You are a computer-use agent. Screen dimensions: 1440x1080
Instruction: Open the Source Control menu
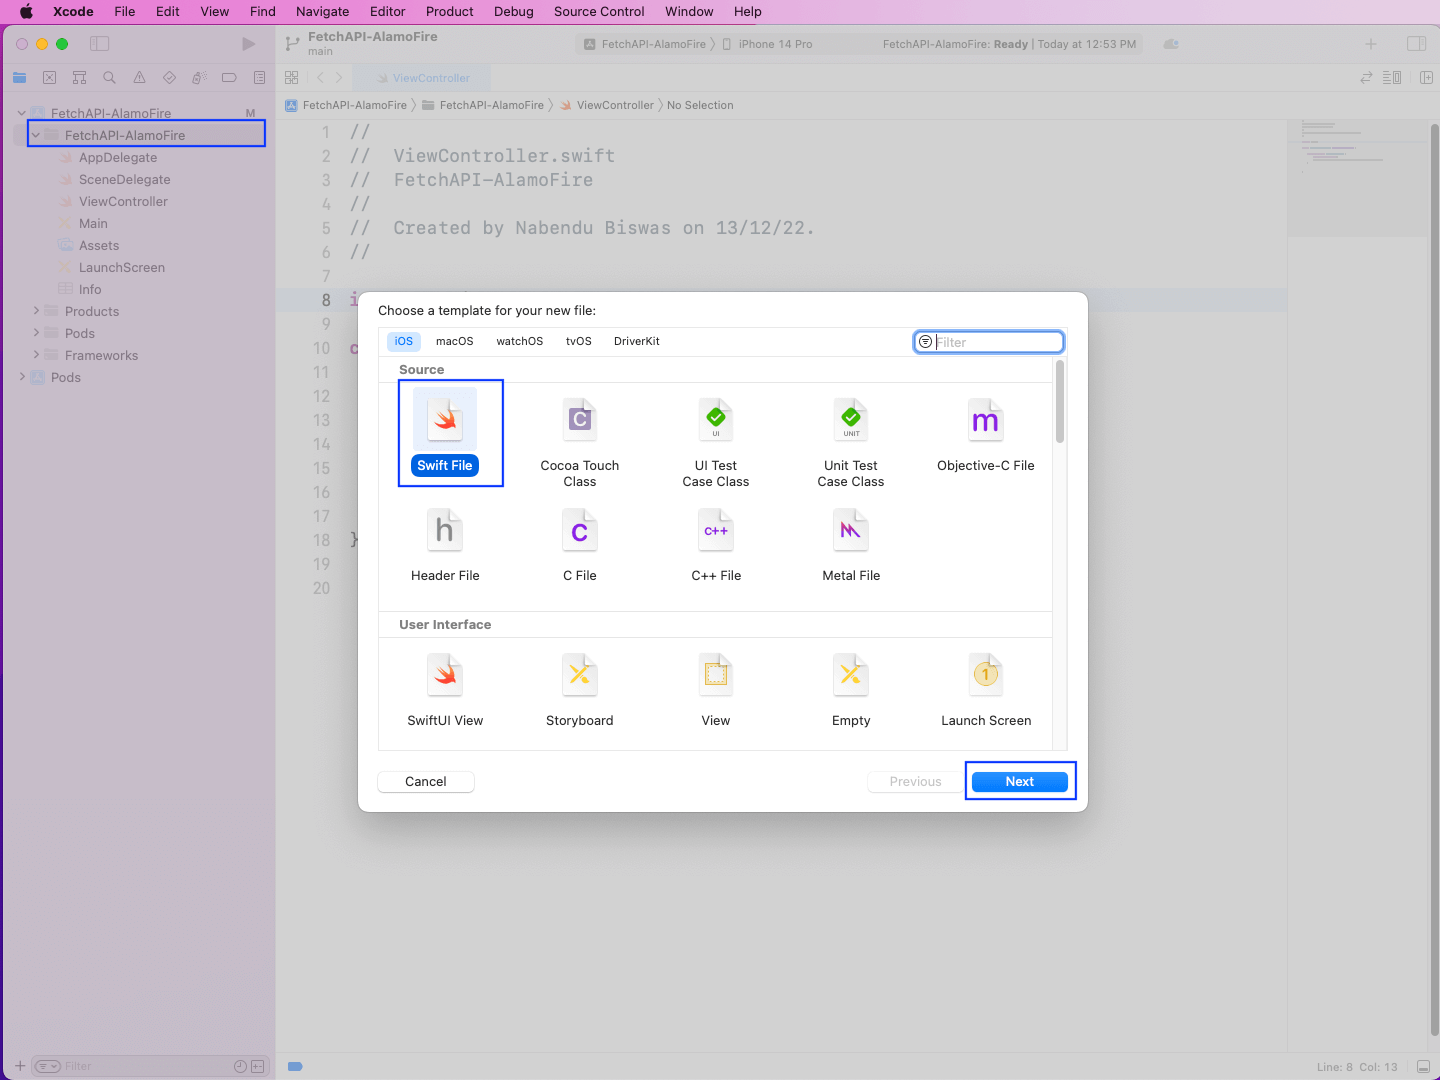[598, 11]
